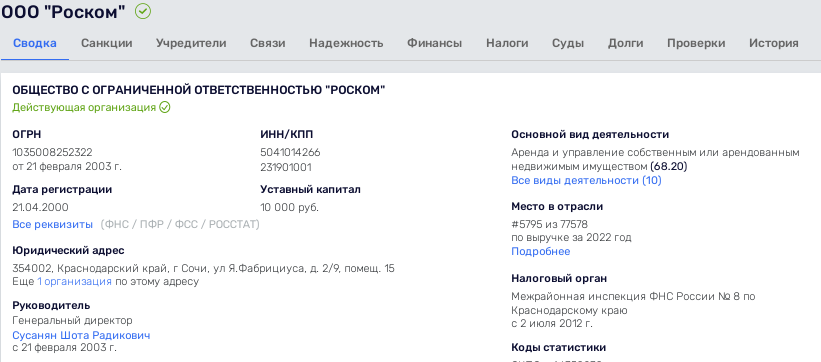Open director Сусанян Шота Радикович profile
This screenshot has width=821, height=362.
click(81, 335)
